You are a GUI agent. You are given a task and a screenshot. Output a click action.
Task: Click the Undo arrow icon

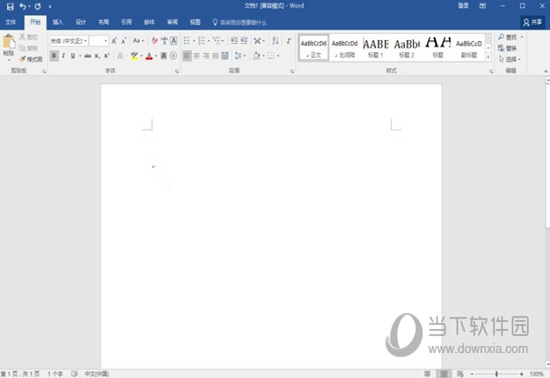(23, 6)
